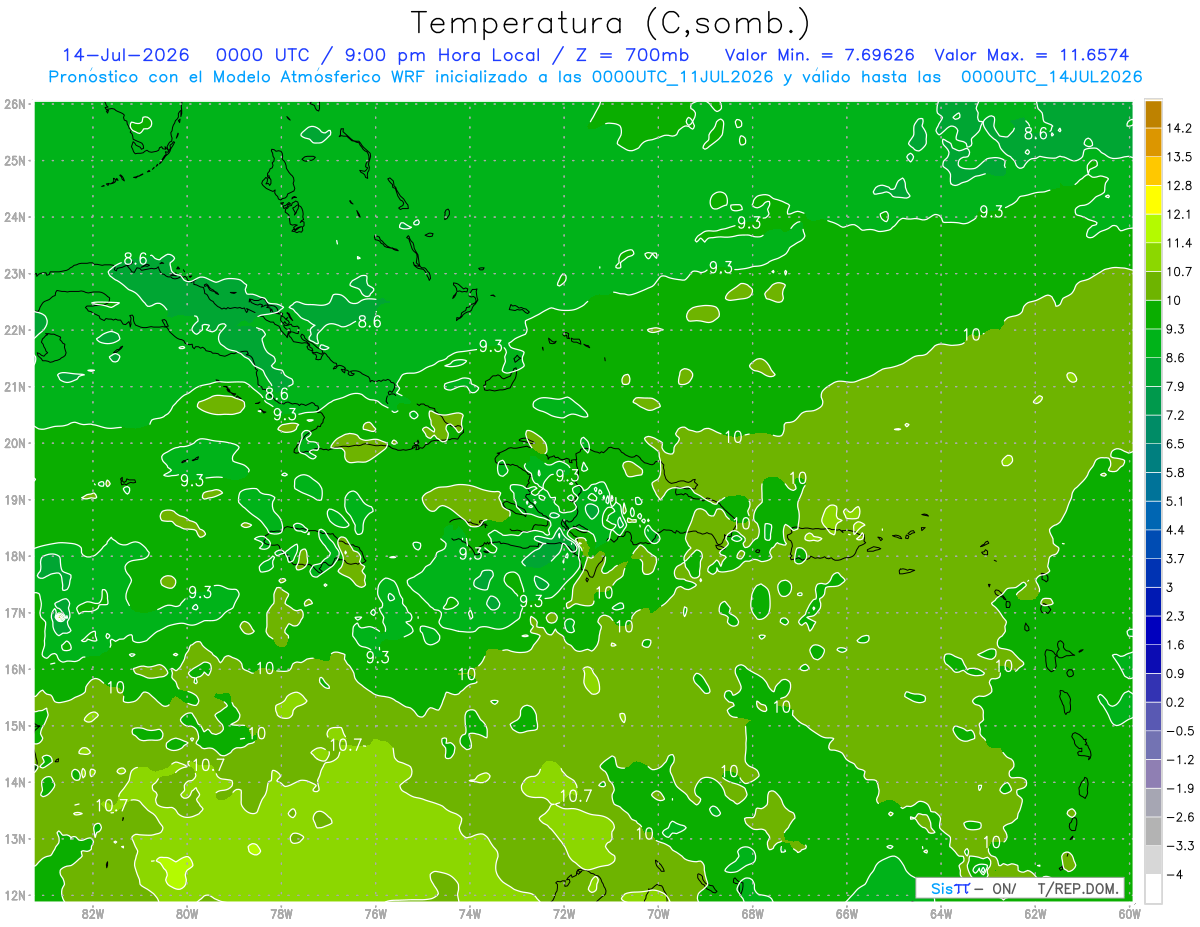Click the "74W" longitude axis label
Viewport: 1200px width, 927px height.
[470, 914]
